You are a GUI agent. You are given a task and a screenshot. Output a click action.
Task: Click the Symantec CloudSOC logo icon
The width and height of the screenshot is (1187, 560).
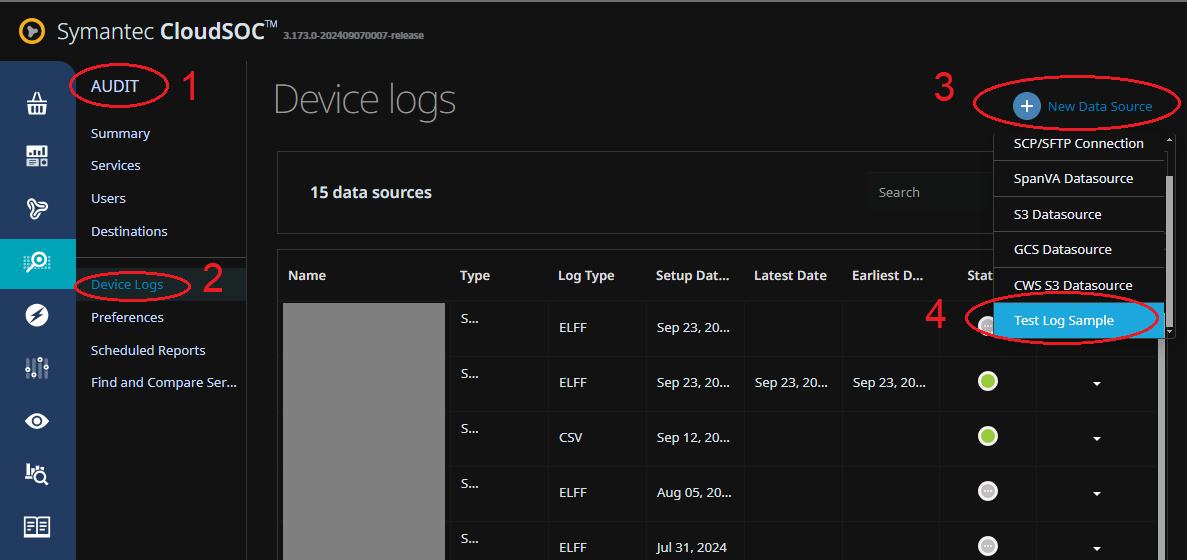coord(32,32)
